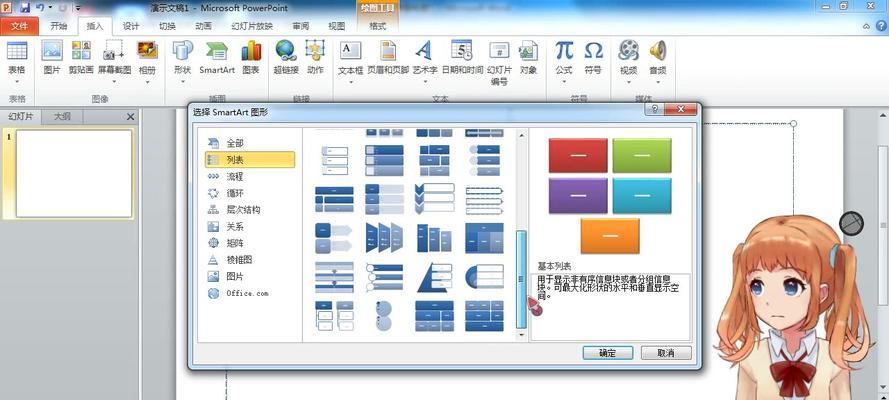Click the 音频 audio speaker icon
889x400 pixels.
click(x=658, y=51)
